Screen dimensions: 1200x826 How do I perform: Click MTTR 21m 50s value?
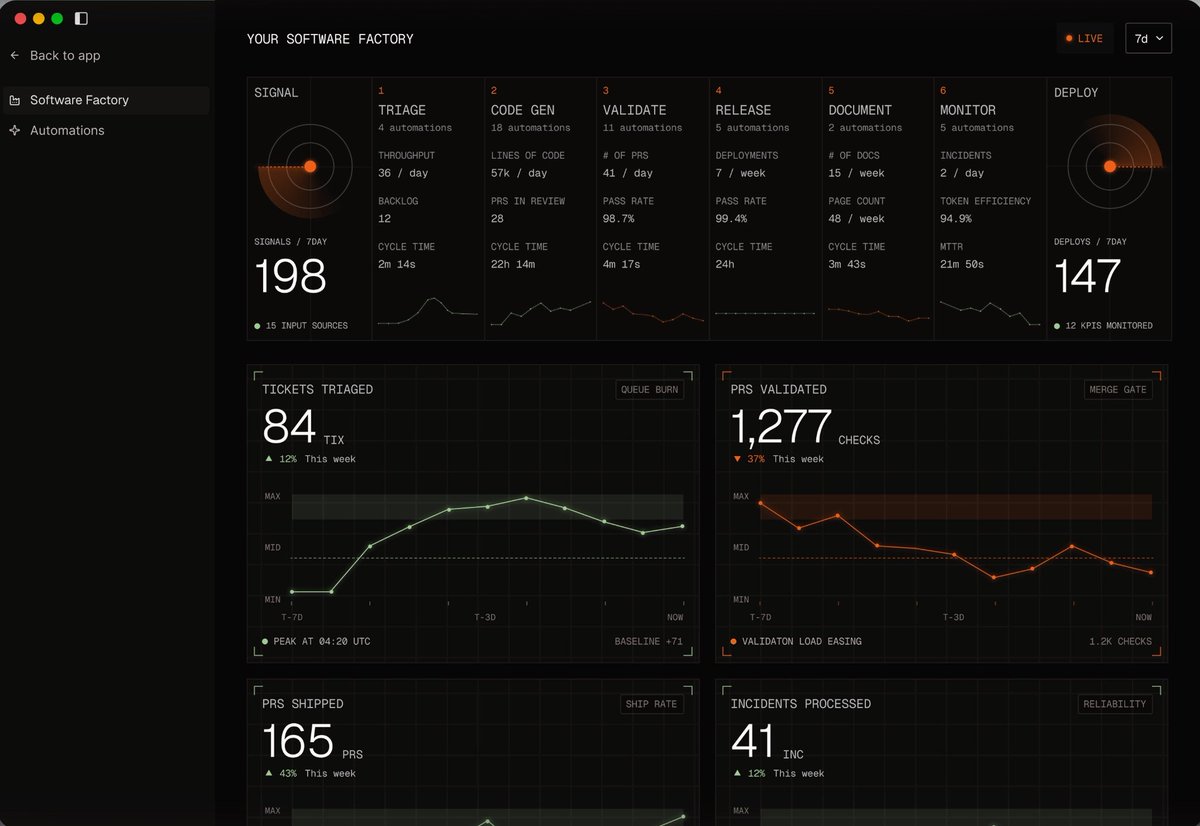click(962, 264)
